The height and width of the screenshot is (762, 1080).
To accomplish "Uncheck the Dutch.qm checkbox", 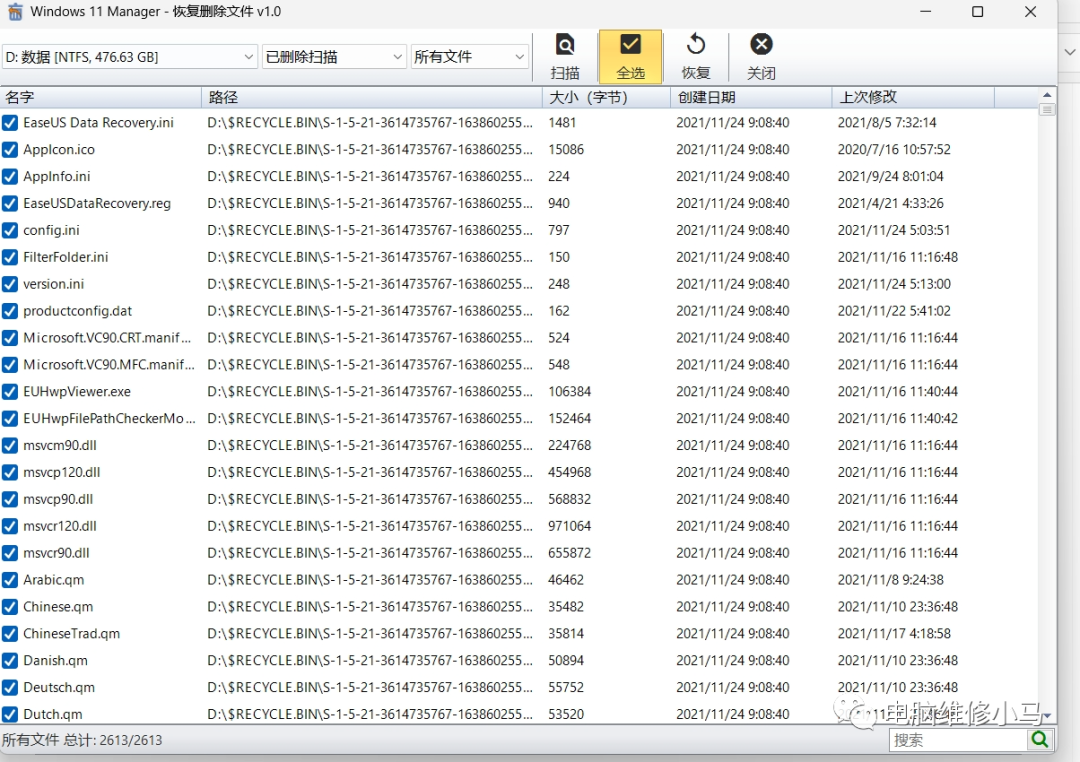I will (x=10, y=714).
